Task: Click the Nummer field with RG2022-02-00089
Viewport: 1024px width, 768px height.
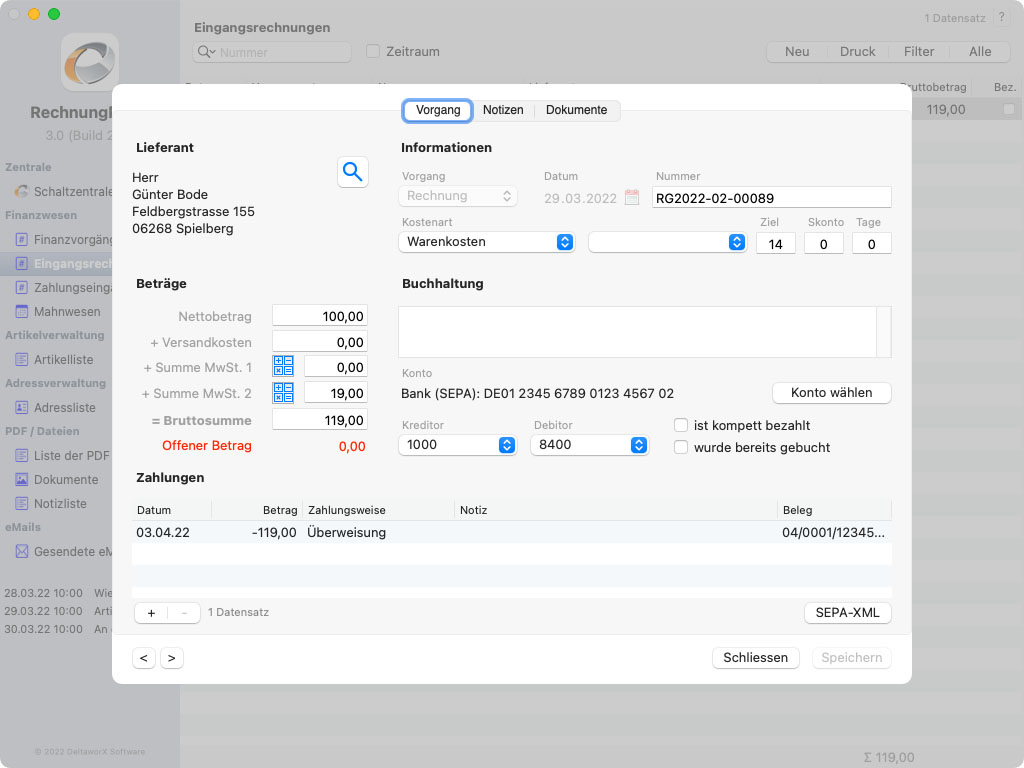Action: (x=771, y=197)
